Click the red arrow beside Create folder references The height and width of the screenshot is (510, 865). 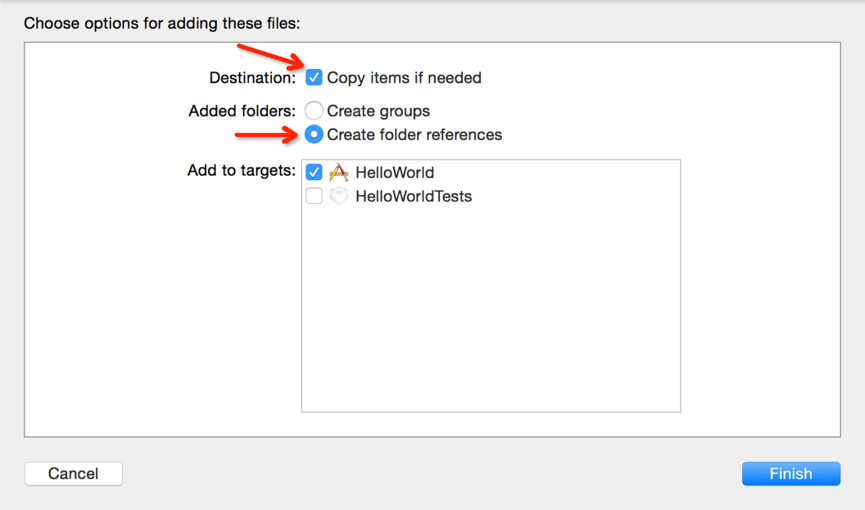[266, 135]
